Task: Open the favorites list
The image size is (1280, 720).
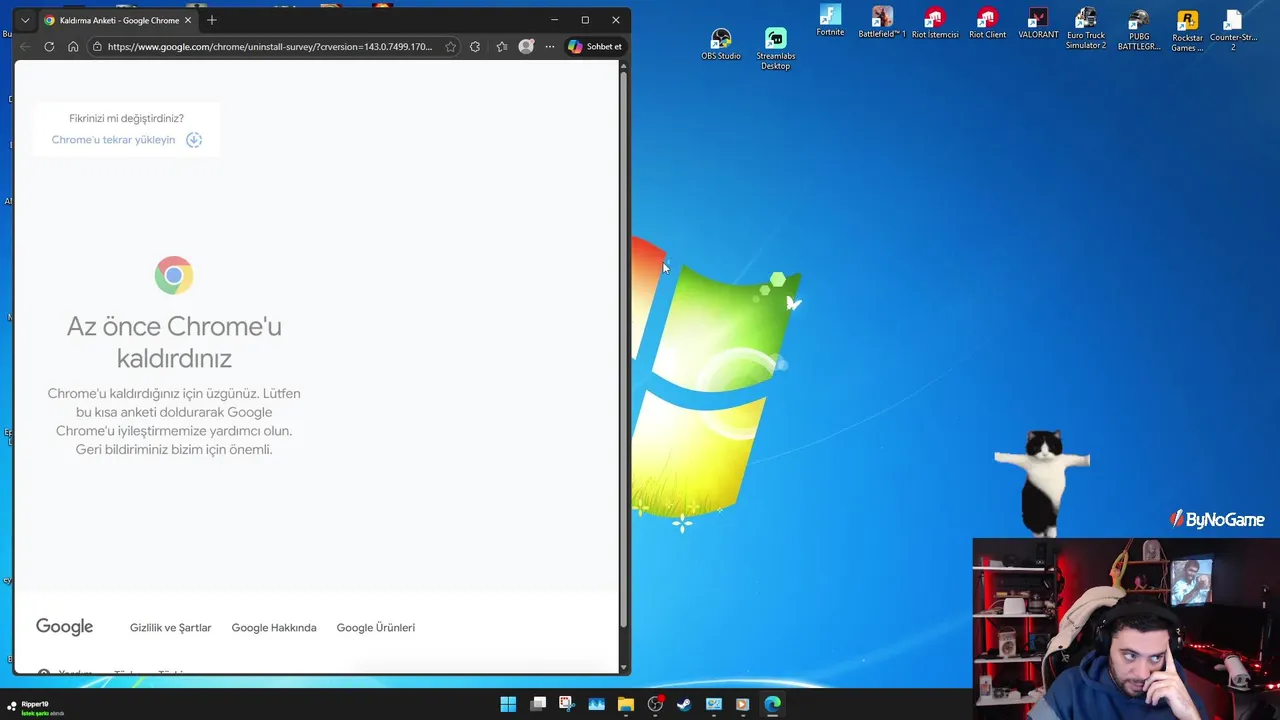Action: 502,47
